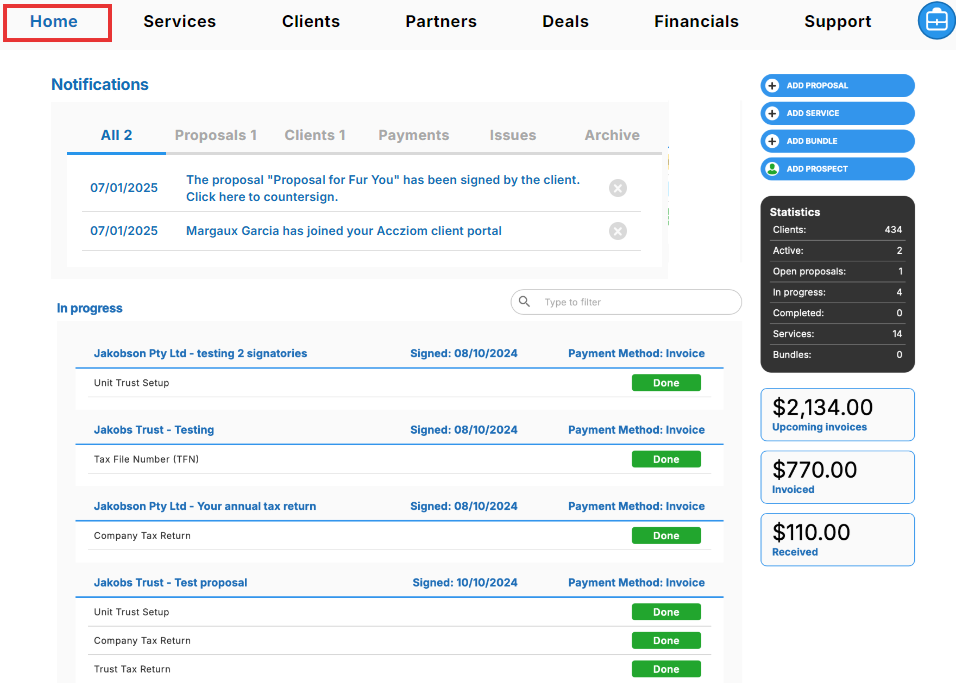Open Jakobson Pty Ltd annual tax return
The height and width of the screenshot is (683, 956).
point(205,506)
